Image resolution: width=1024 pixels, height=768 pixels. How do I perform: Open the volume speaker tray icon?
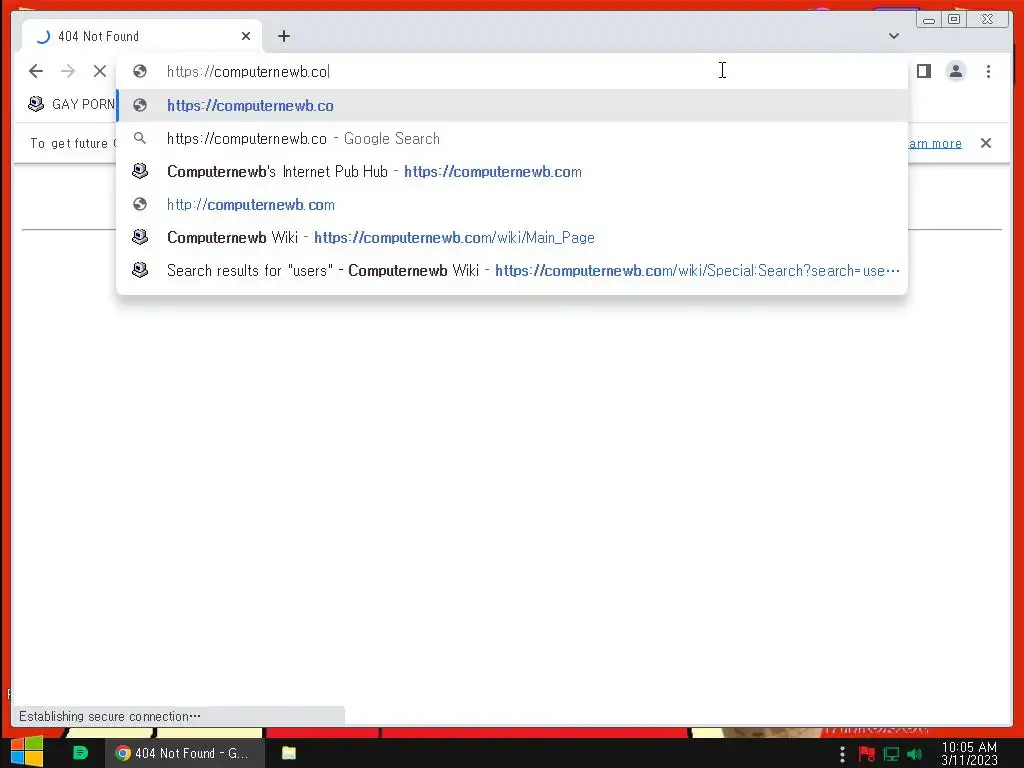(x=914, y=754)
